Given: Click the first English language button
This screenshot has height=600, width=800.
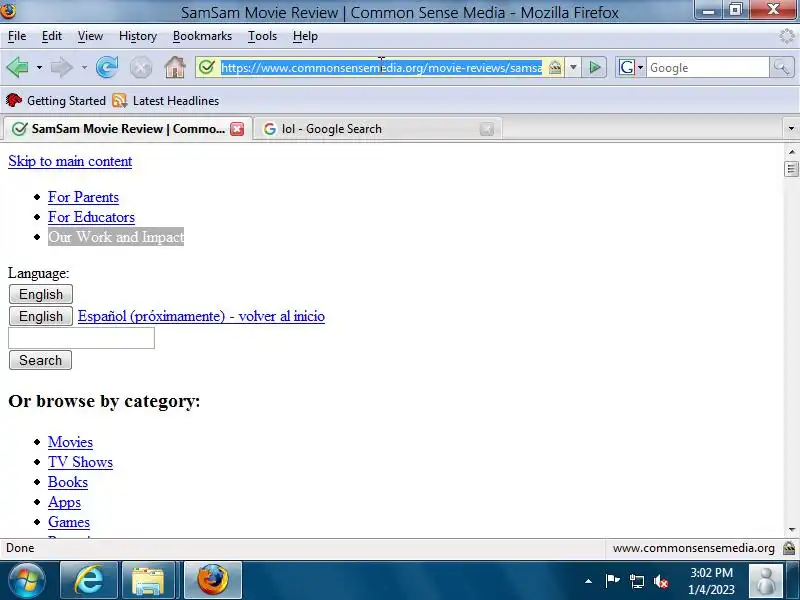Looking at the screenshot, I should tap(41, 294).
